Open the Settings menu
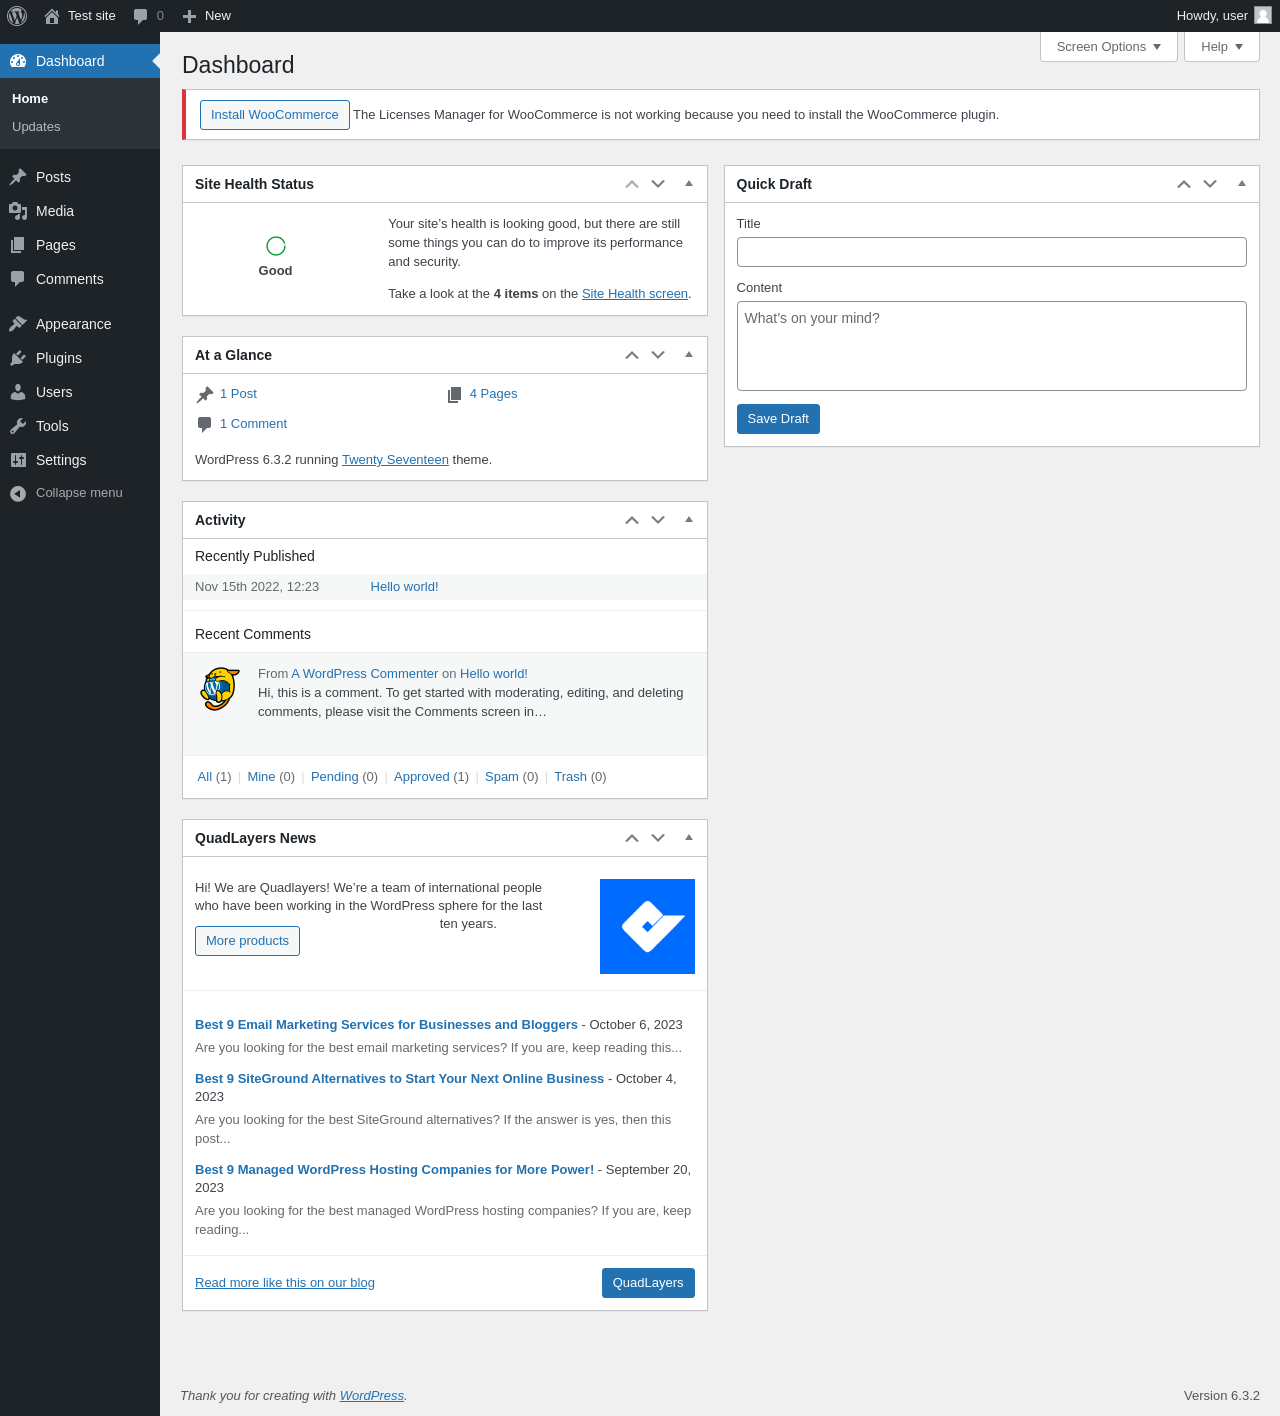Image resolution: width=1280 pixels, height=1416 pixels. pyautogui.click(x=80, y=460)
